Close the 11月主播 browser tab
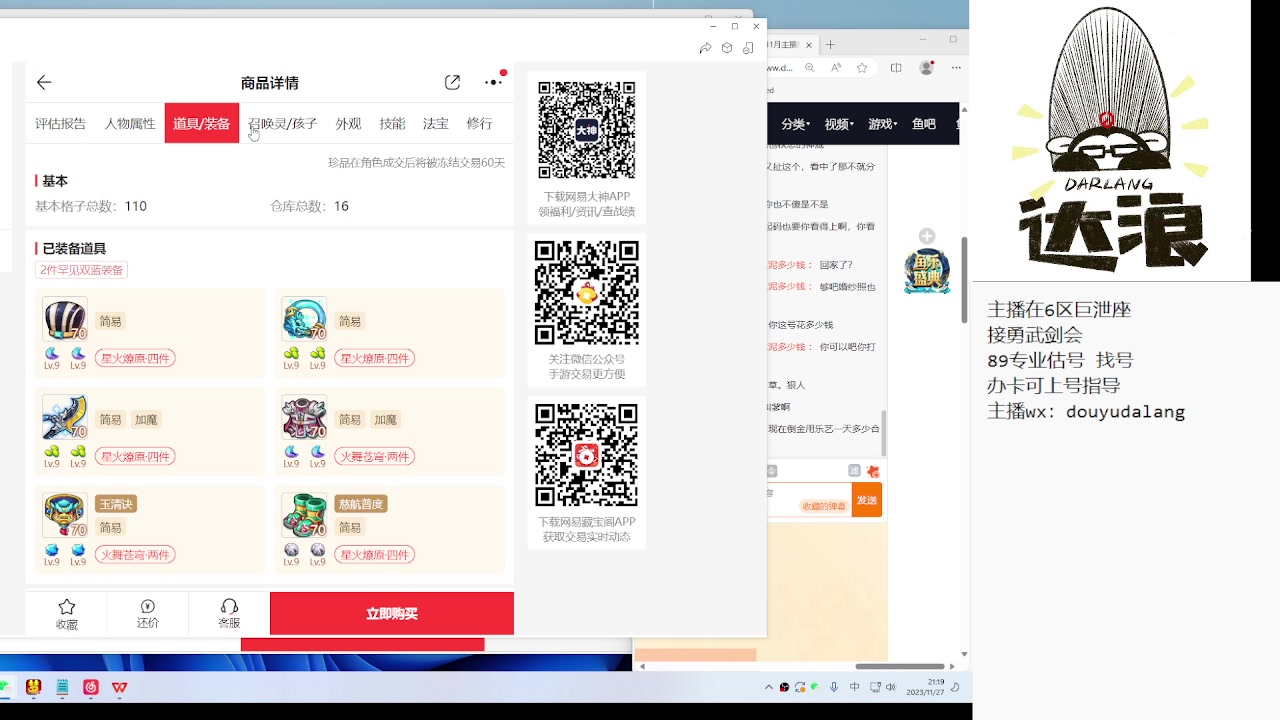This screenshot has width=1280, height=720. click(809, 45)
